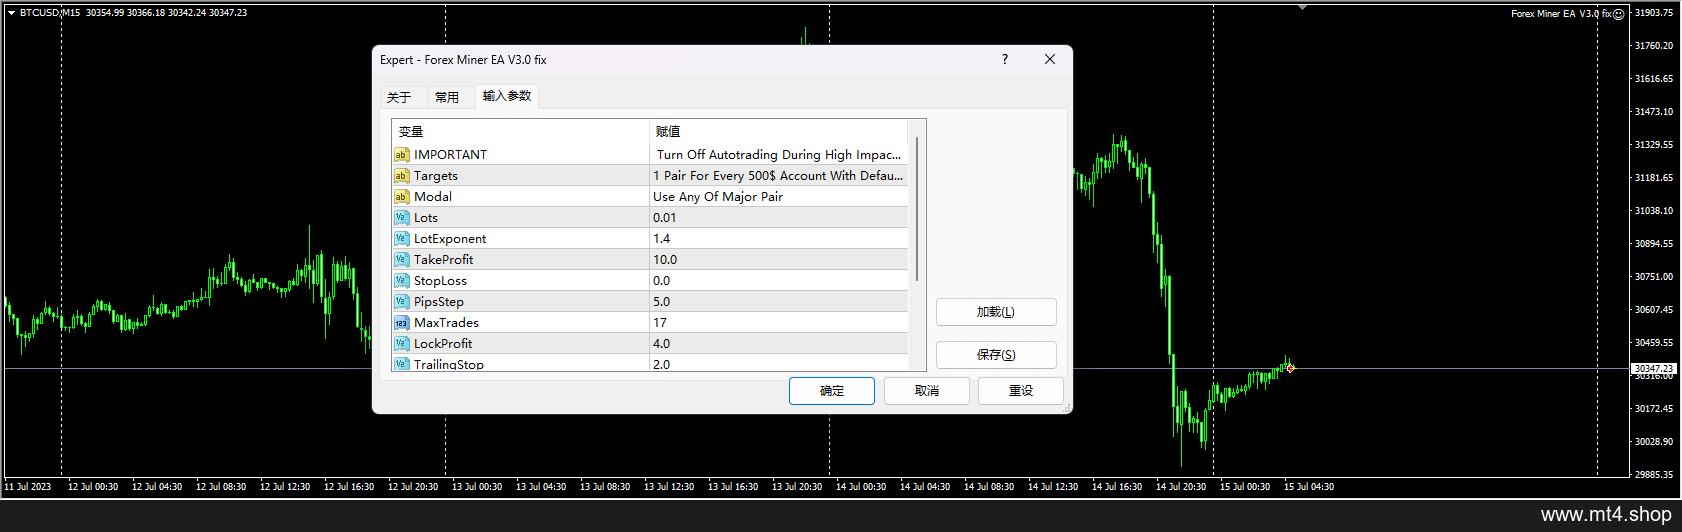Click the 加载(L) load button
Screen dimensions: 1682x532
click(x=996, y=312)
